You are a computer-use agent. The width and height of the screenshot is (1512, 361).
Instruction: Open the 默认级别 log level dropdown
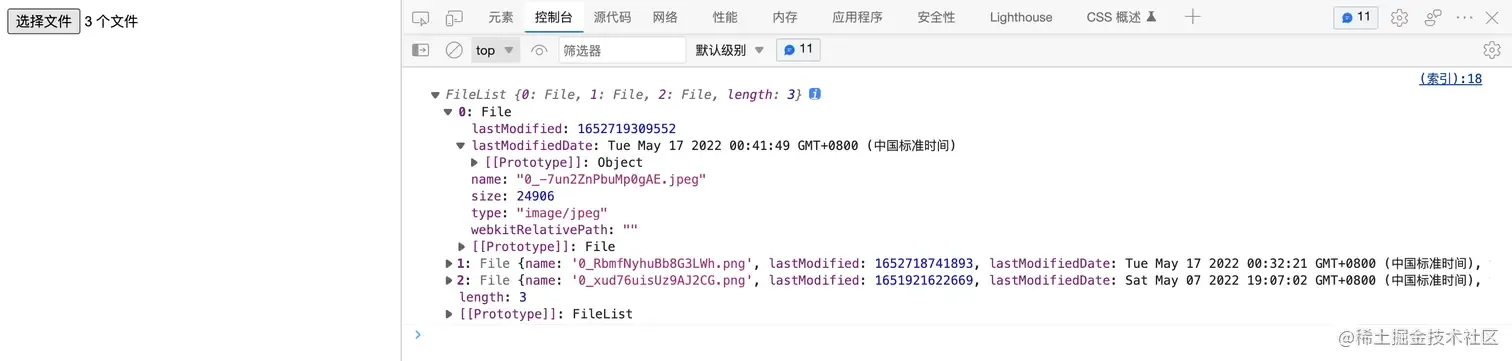coord(730,50)
